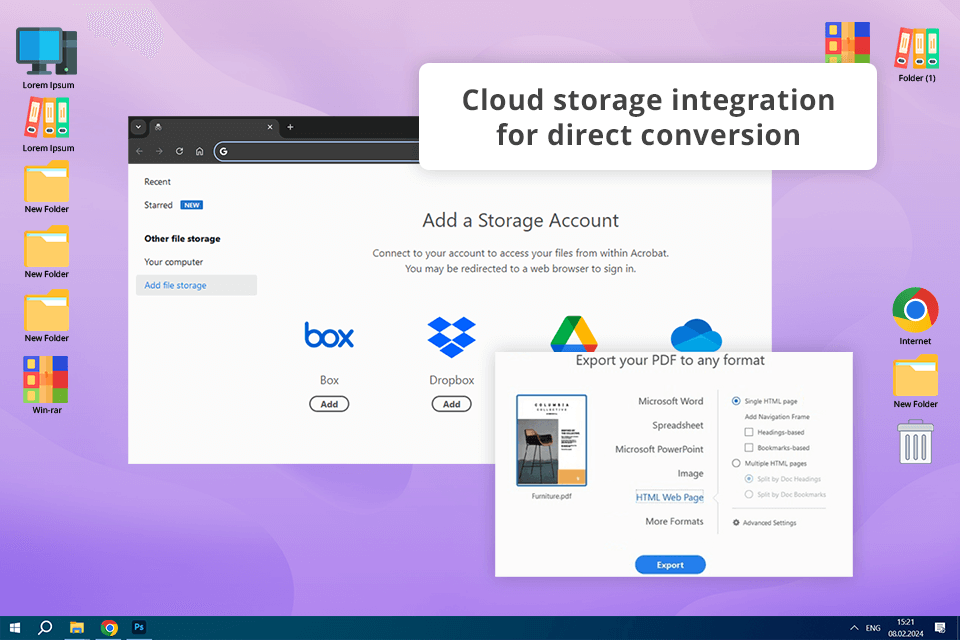Viewport: 960px width, 640px height.
Task: Click the OneDrive cloud logo
Action: [696, 335]
